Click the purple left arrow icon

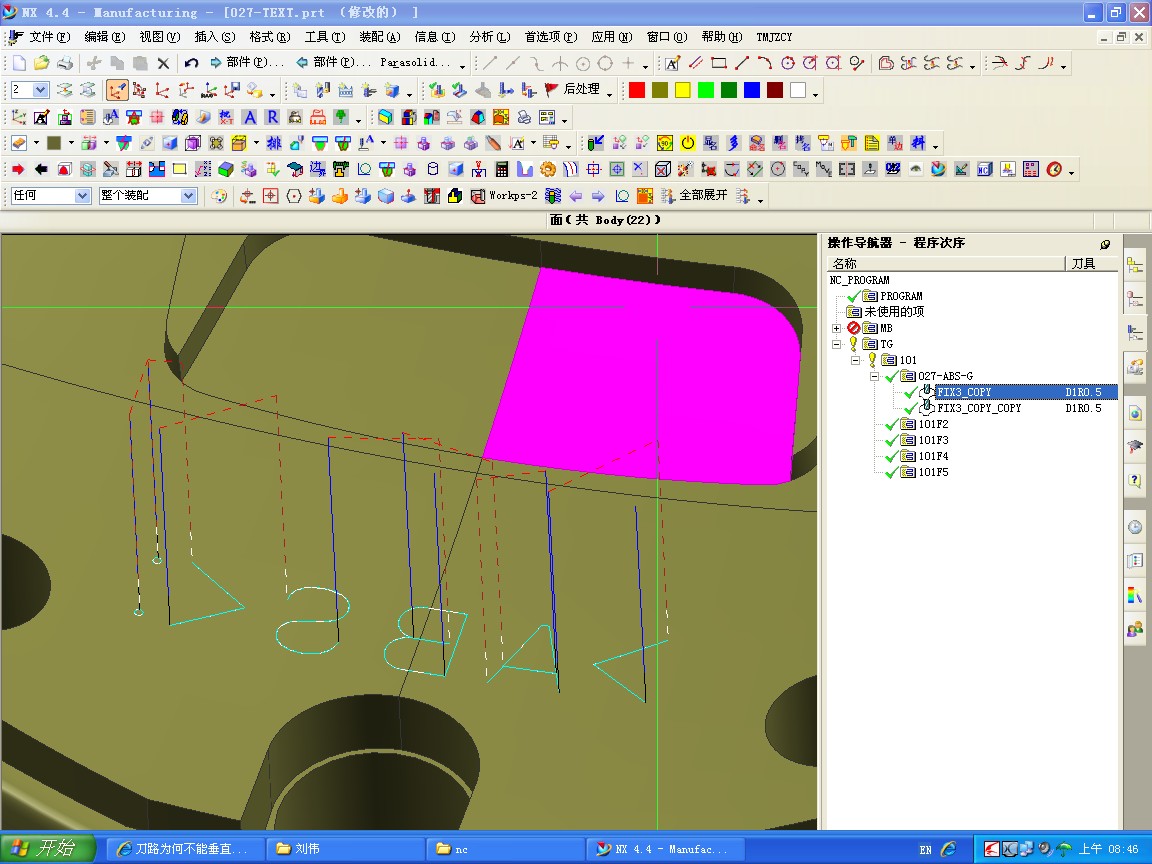(x=576, y=195)
